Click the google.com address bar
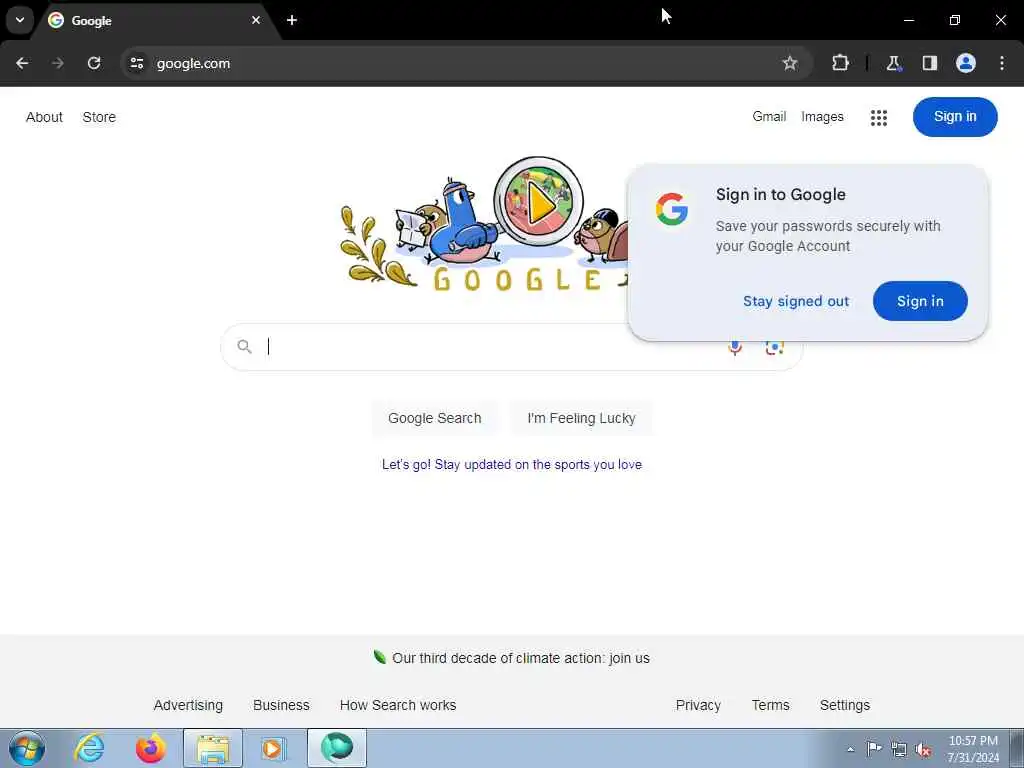This screenshot has width=1024, height=768. click(x=467, y=63)
